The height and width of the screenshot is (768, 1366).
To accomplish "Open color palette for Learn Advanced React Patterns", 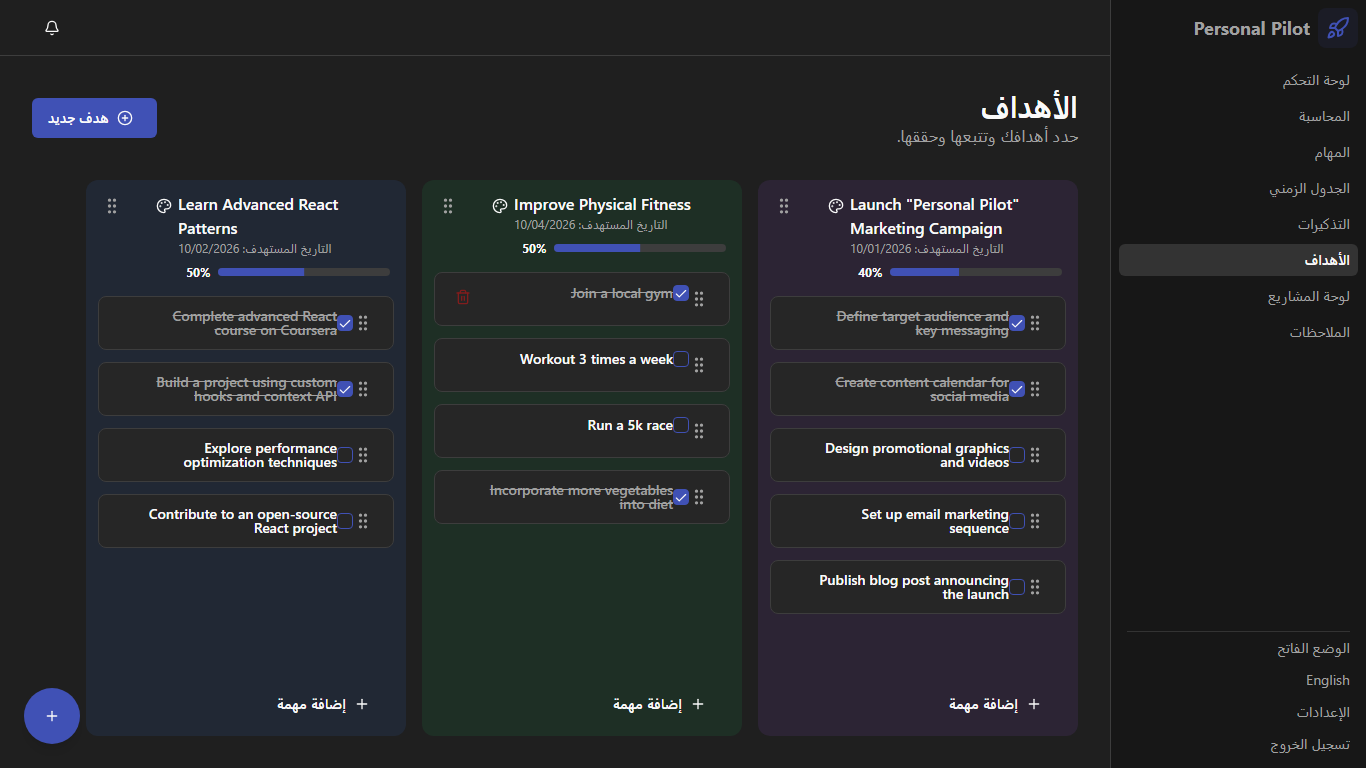I will click(164, 206).
